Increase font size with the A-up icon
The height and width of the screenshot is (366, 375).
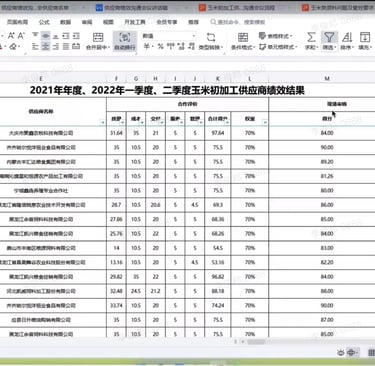pyautogui.click(x=11, y=36)
